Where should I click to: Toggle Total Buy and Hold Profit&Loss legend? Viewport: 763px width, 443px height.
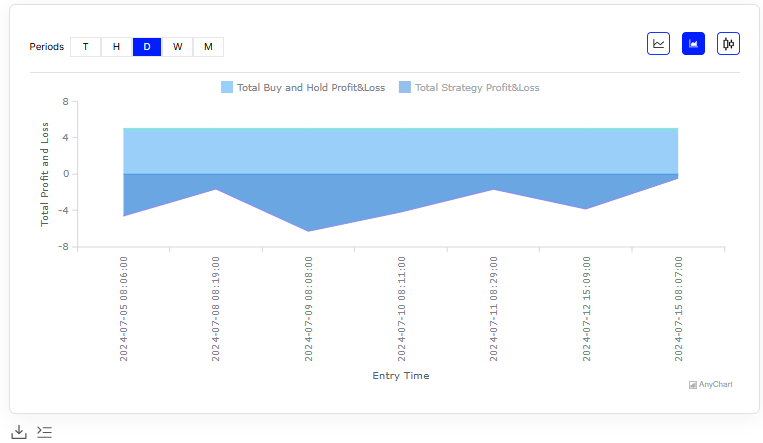pyautogui.click(x=310, y=88)
